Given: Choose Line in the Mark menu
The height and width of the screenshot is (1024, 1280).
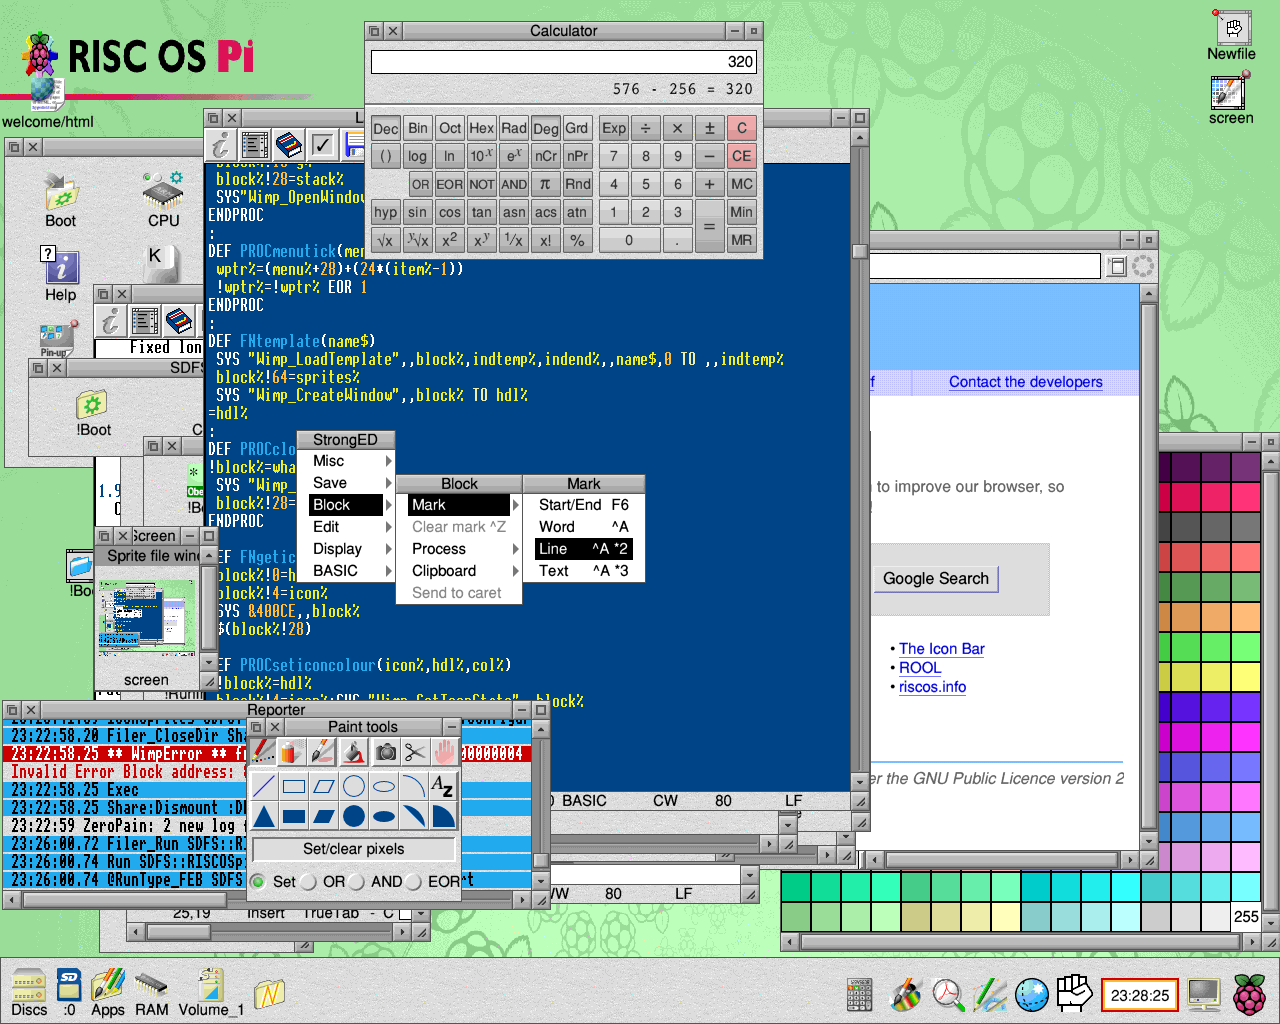Looking at the screenshot, I should pos(584,549).
